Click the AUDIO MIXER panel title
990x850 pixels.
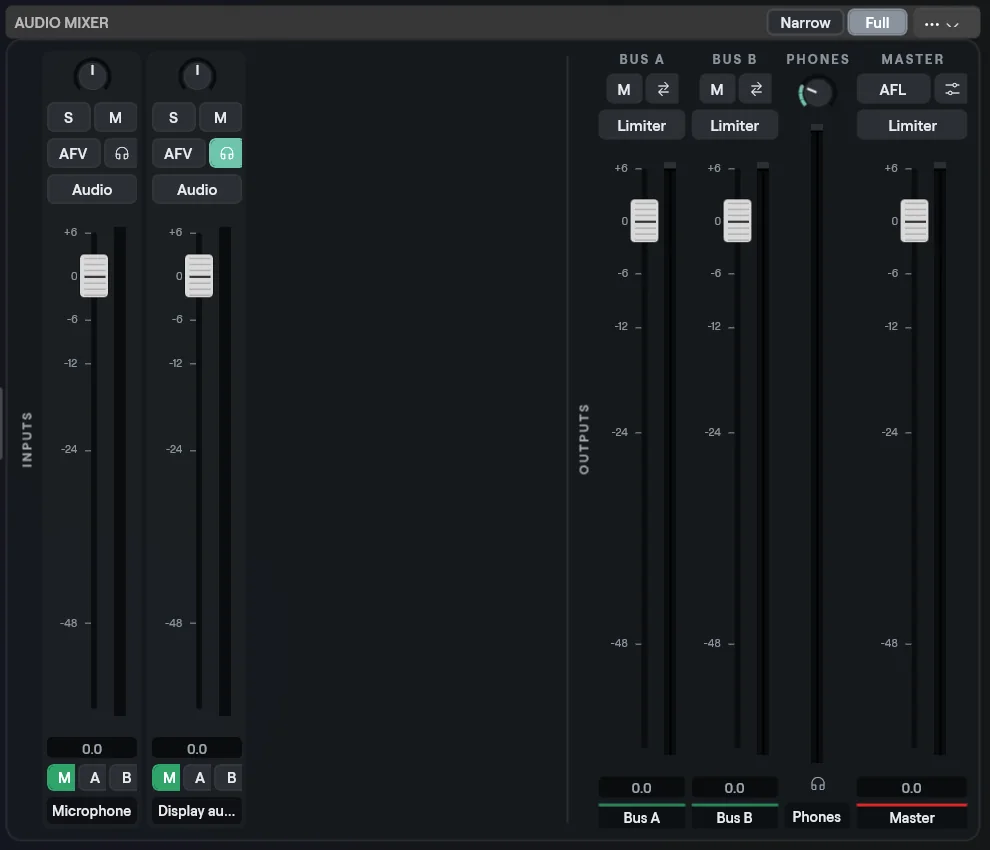[x=61, y=23]
